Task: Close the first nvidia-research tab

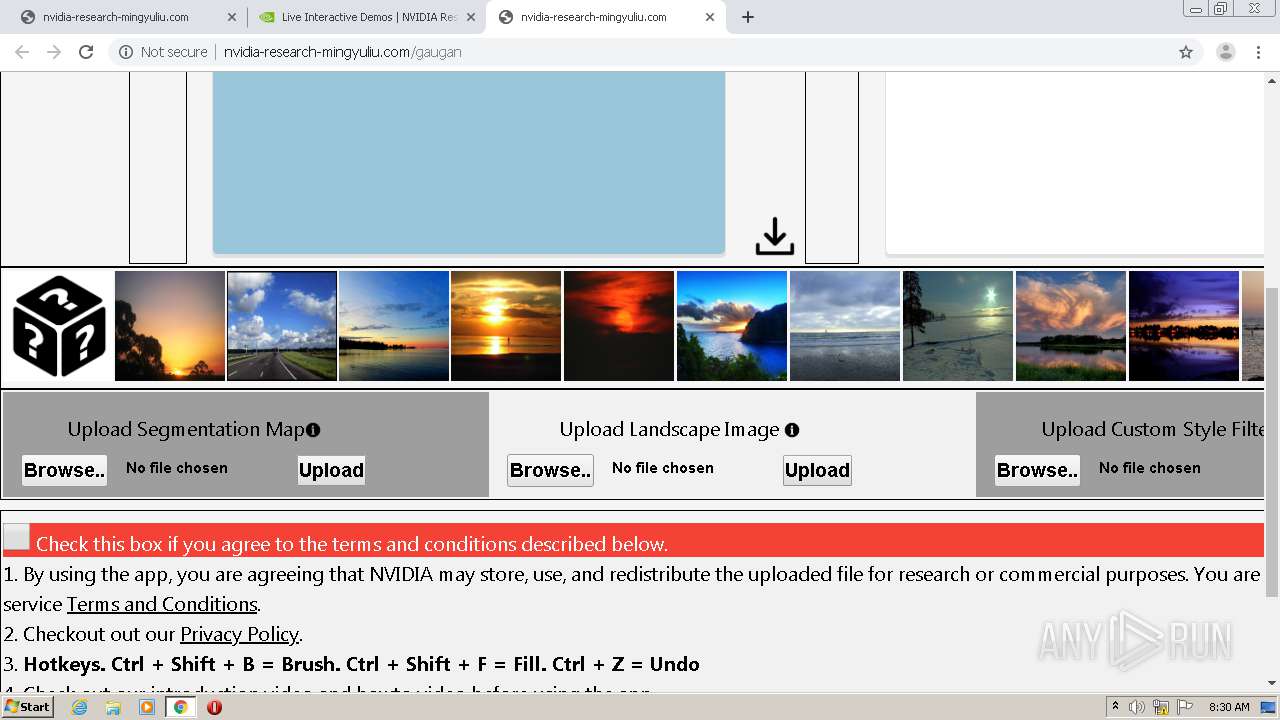Action: [x=232, y=17]
